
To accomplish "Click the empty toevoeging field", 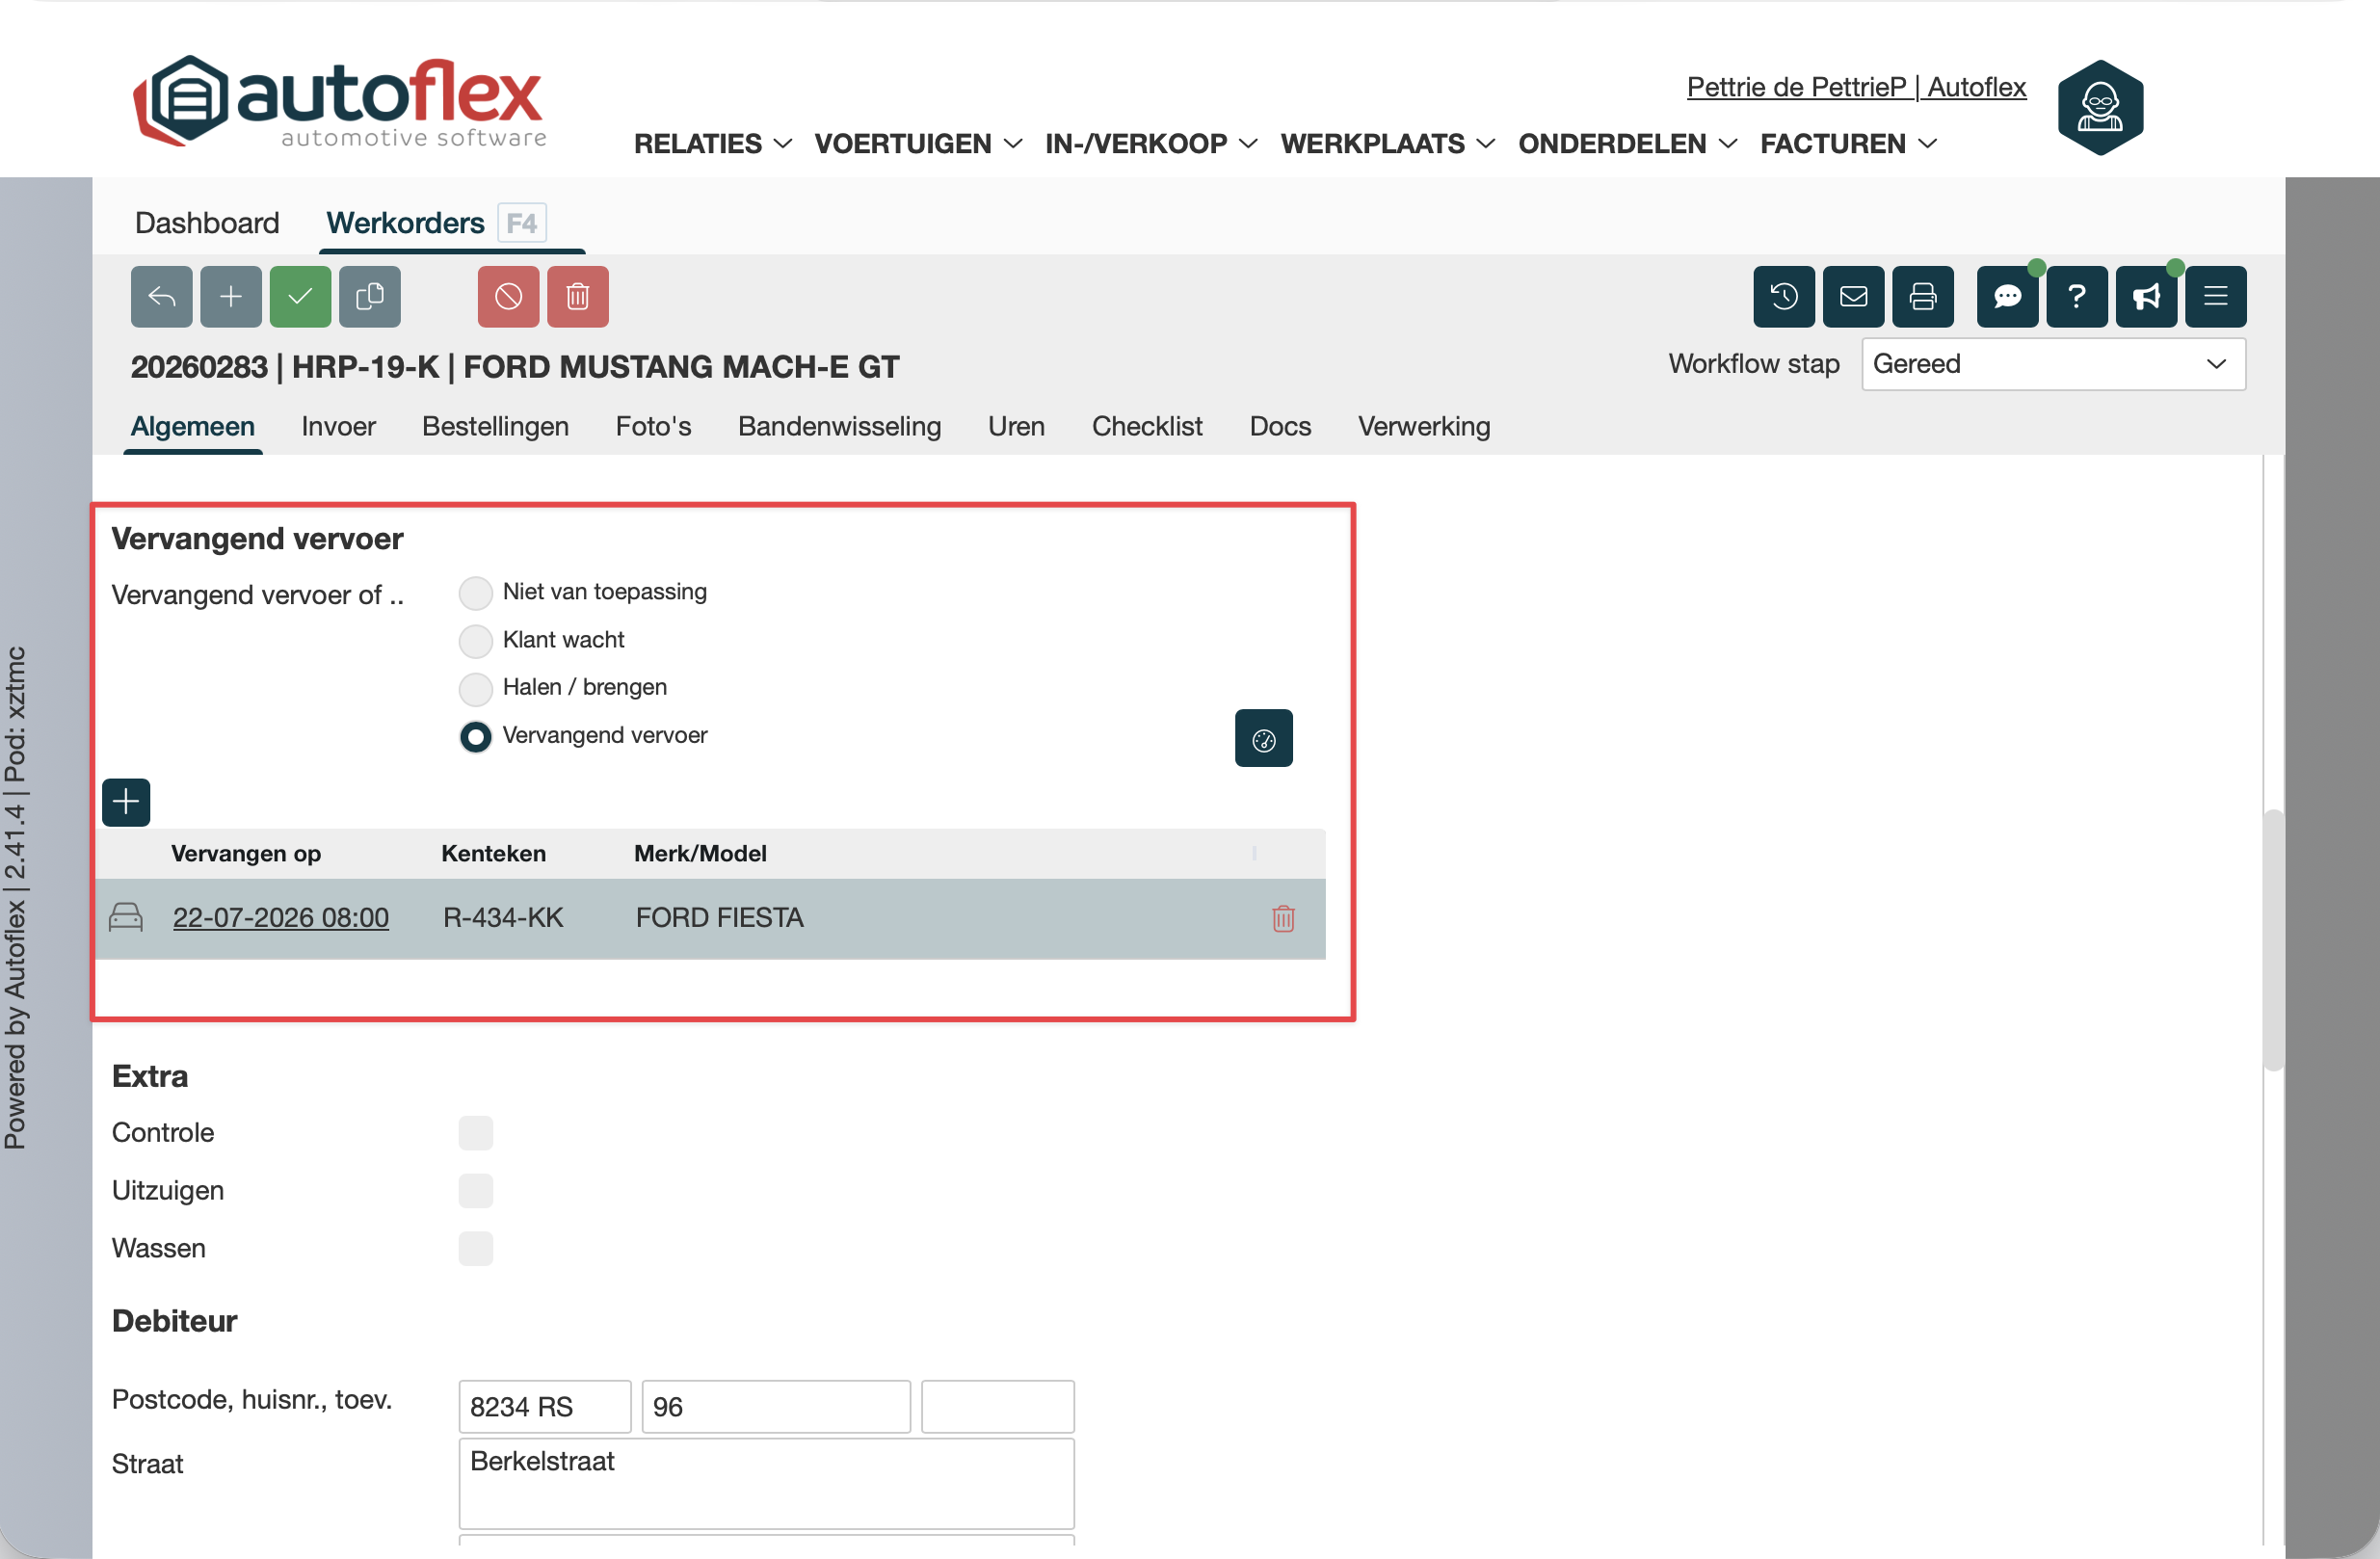I will pos(998,1406).
